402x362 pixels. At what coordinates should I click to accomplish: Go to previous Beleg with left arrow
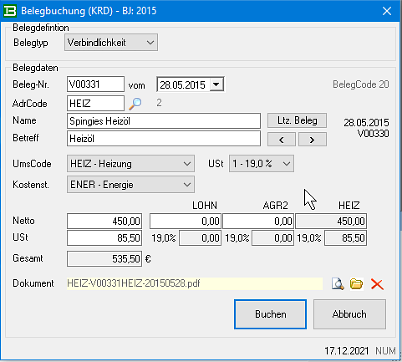[x=281, y=140]
